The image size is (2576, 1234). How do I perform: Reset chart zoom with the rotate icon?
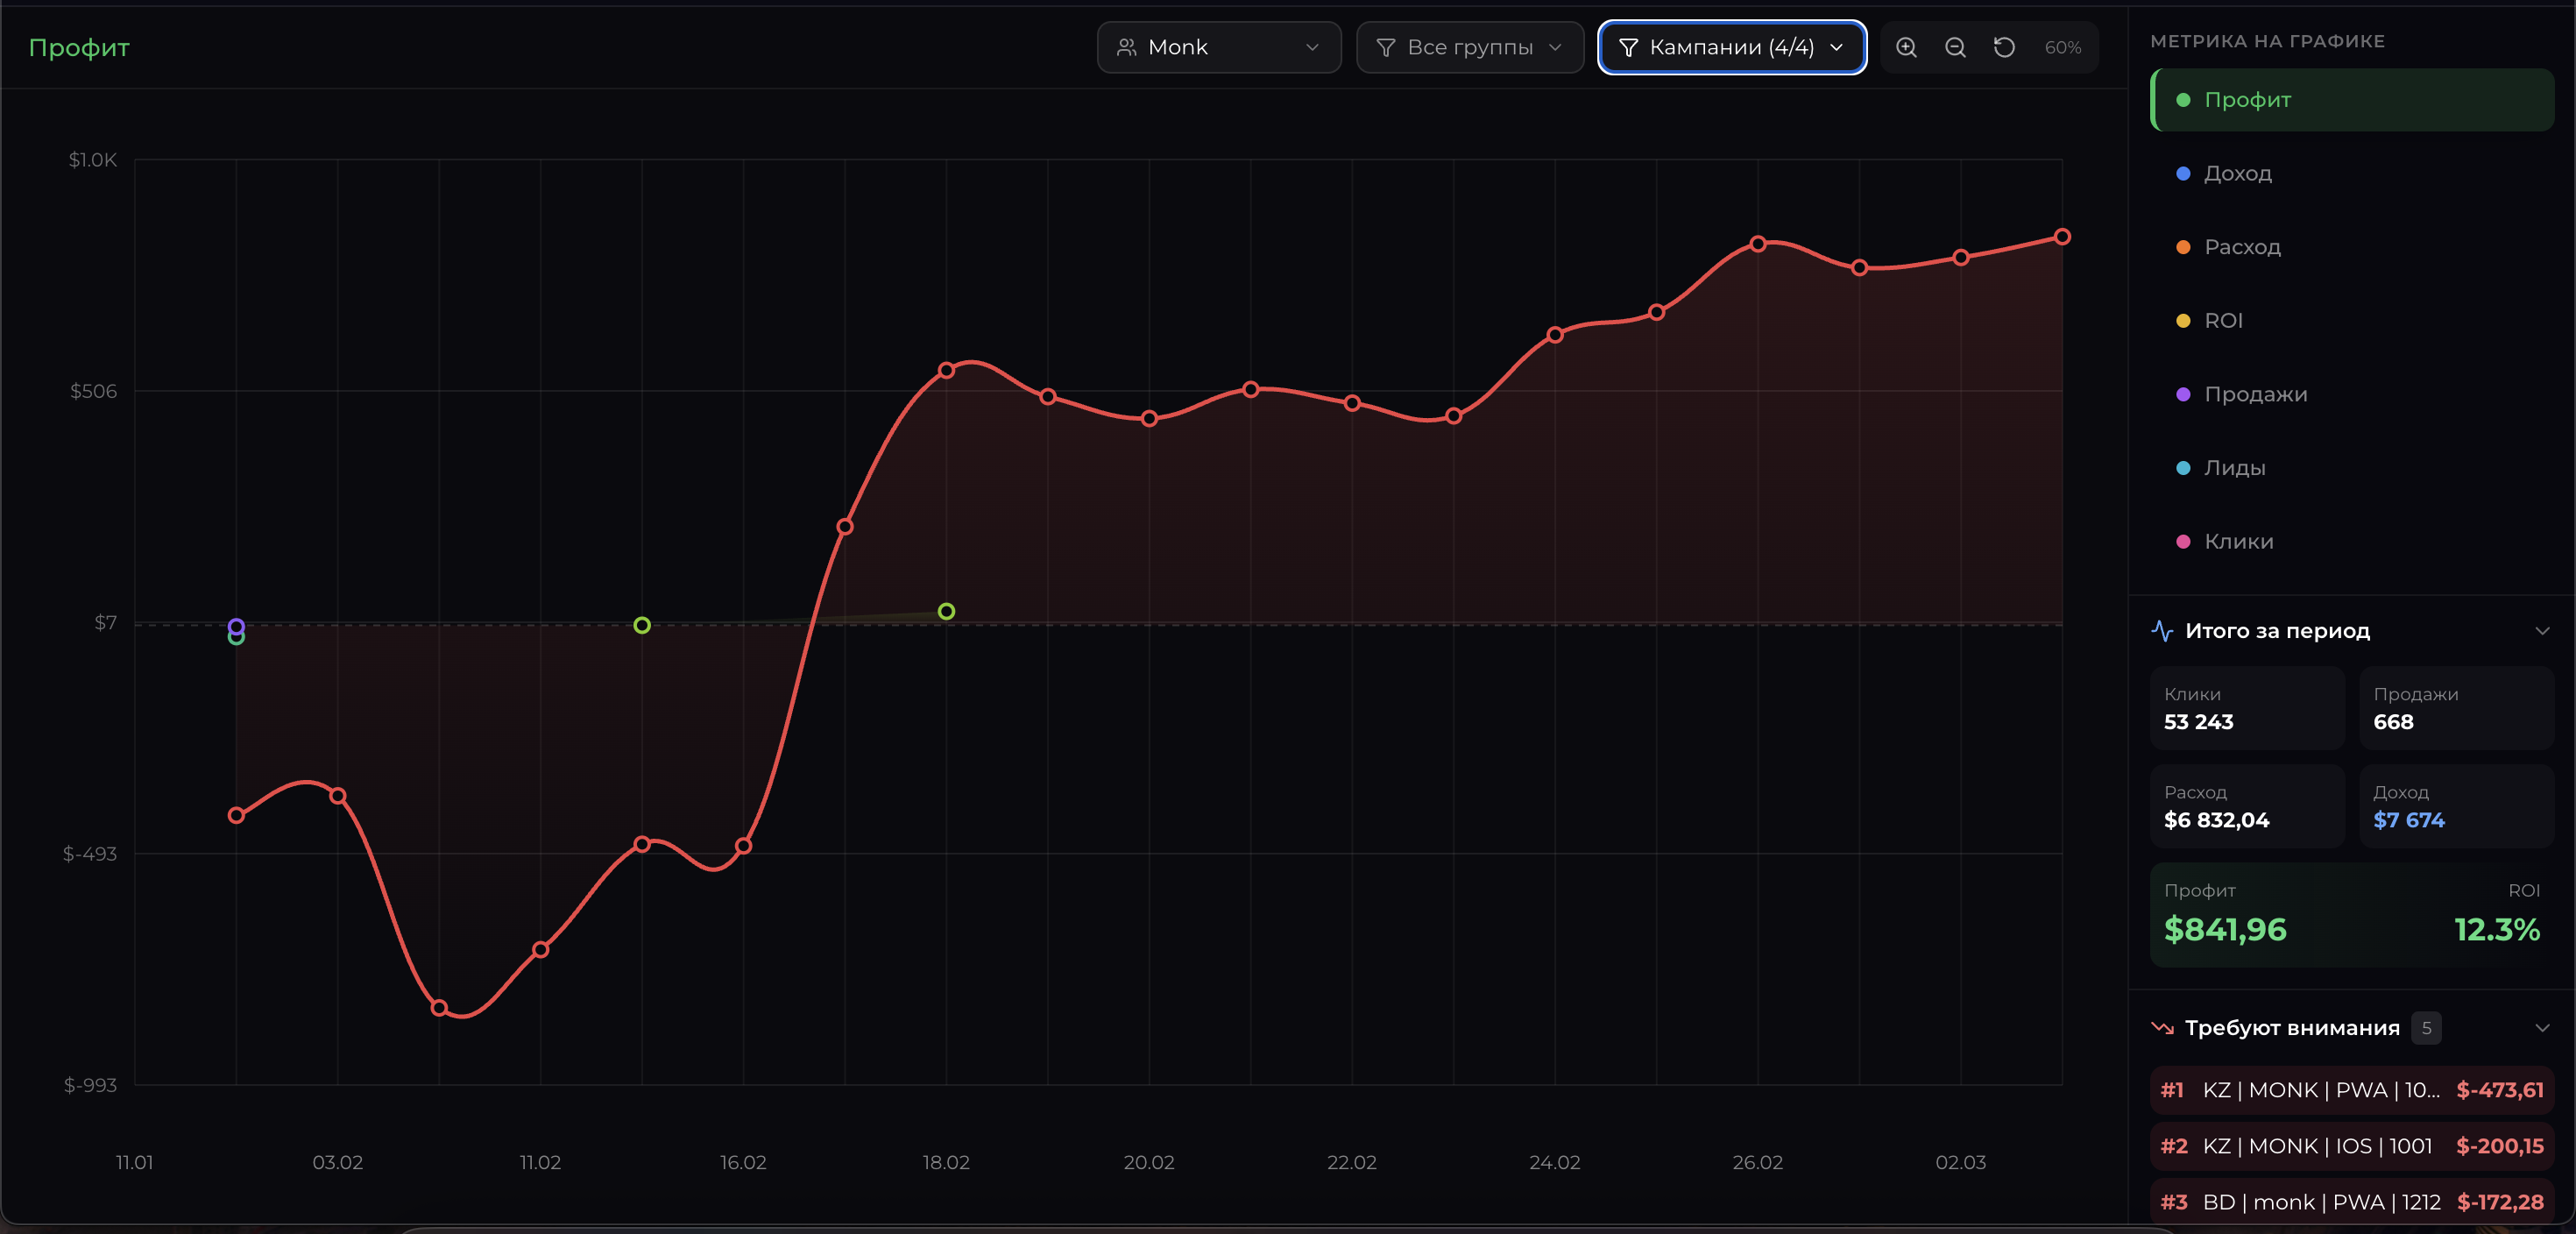(x=2004, y=47)
